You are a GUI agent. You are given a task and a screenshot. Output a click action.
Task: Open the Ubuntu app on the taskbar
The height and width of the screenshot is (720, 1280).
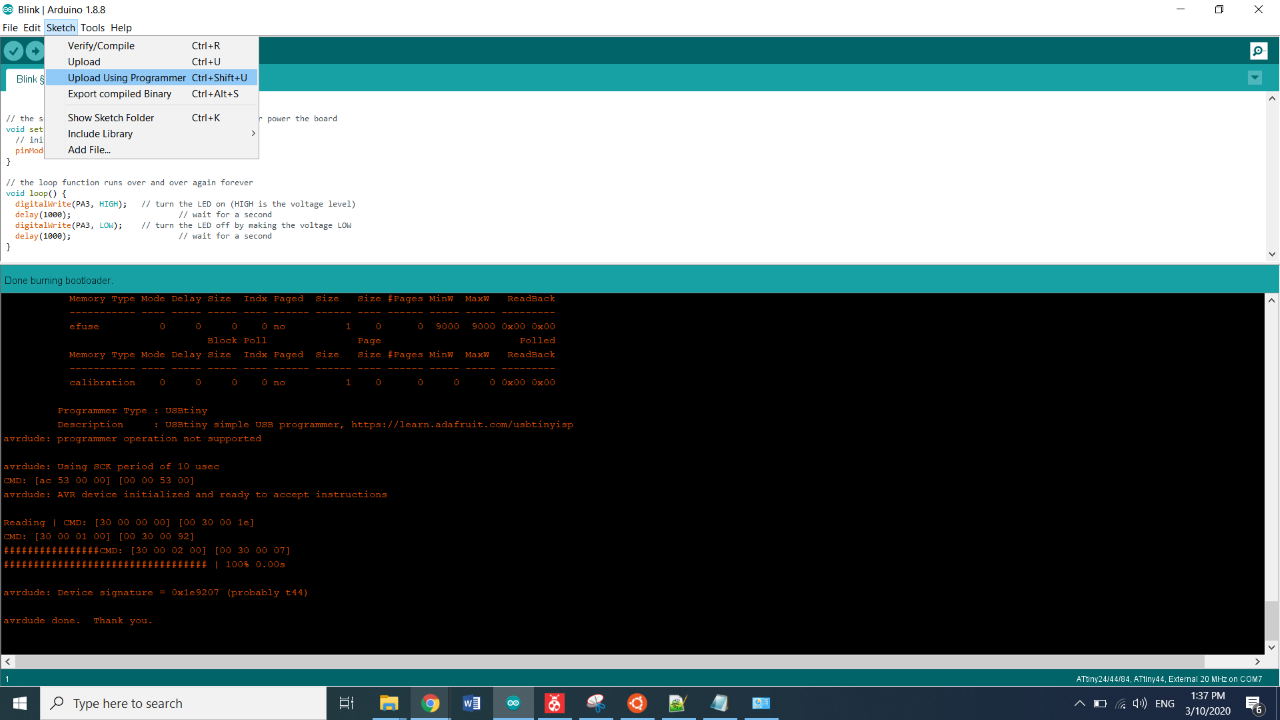click(637, 704)
